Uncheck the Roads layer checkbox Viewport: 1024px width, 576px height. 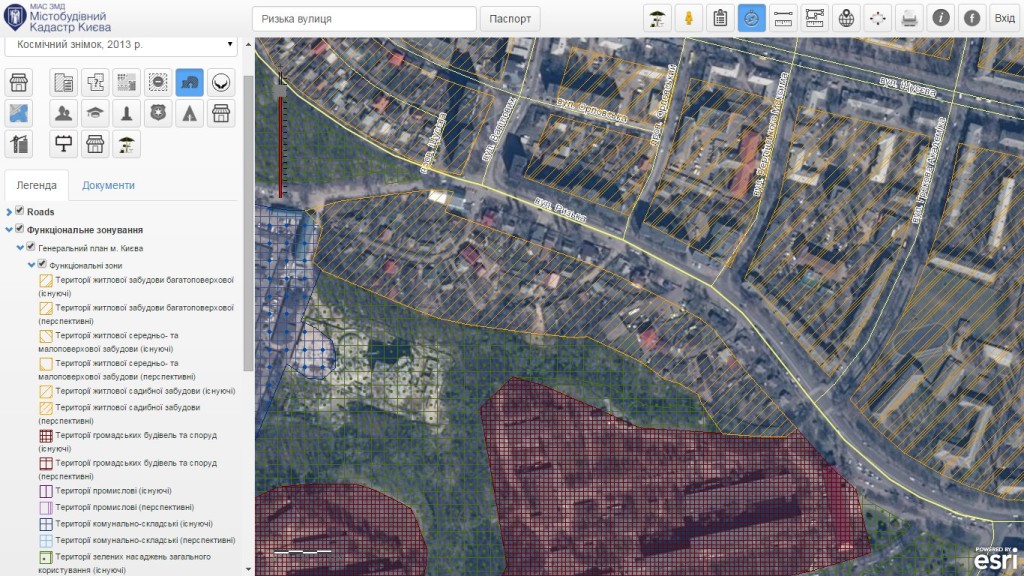pyautogui.click(x=20, y=212)
